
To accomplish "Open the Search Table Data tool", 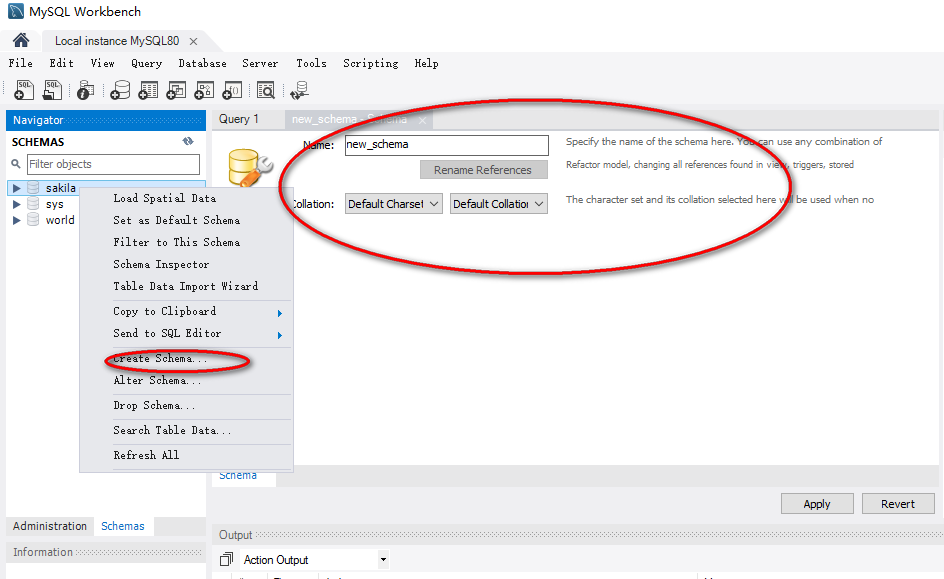I will 266,90.
